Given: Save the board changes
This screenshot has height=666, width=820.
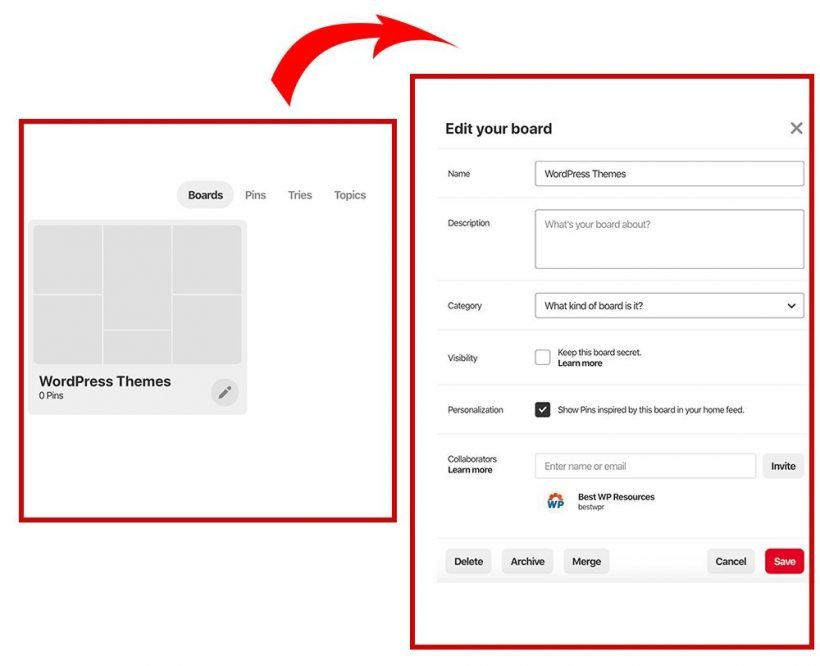Looking at the screenshot, I should [x=784, y=561].
